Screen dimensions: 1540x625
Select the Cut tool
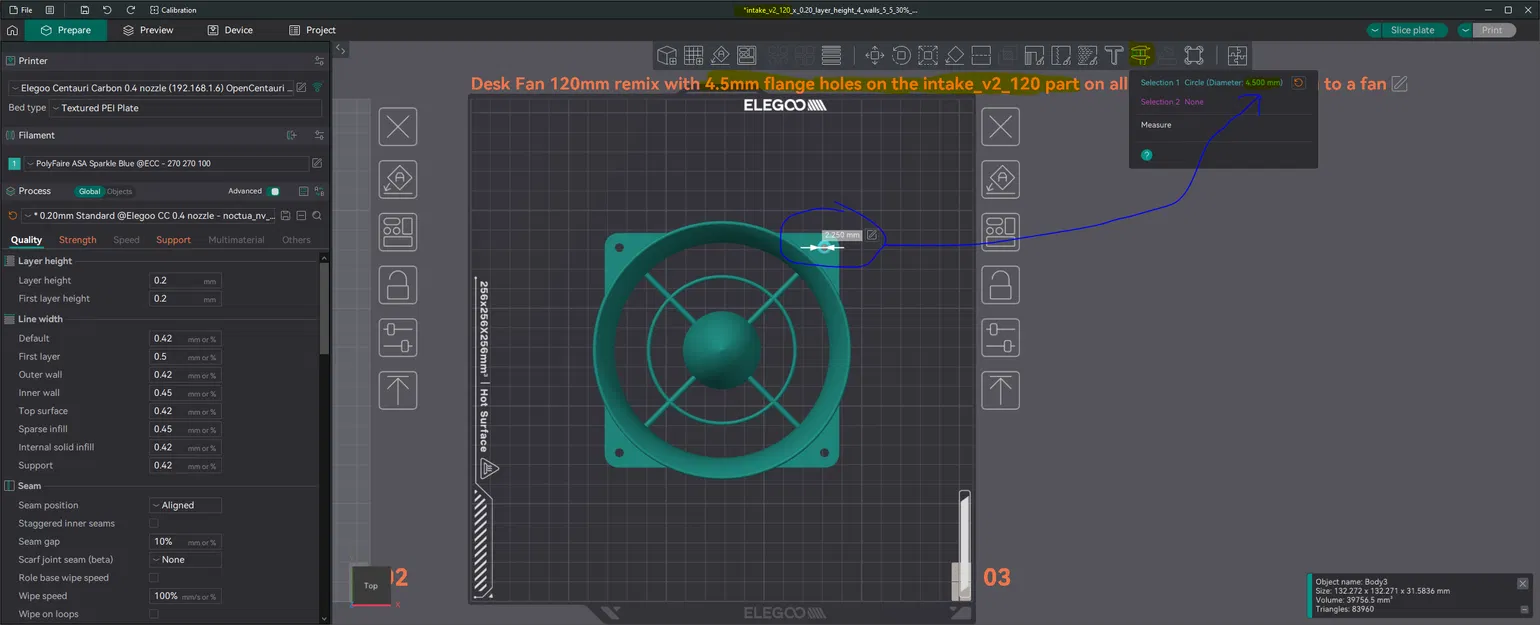coord(981,55)
